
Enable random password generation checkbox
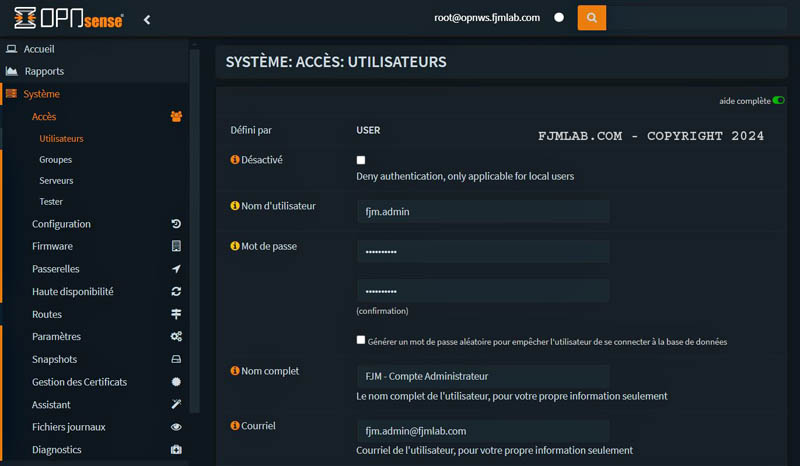point(361,340)
